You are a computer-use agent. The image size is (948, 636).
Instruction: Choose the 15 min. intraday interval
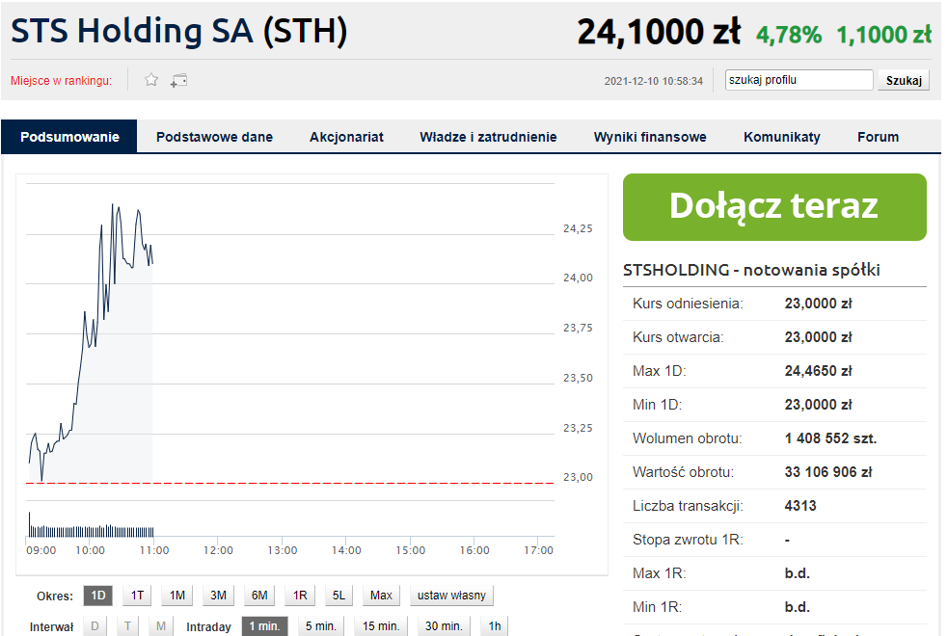tap(381, 626)
